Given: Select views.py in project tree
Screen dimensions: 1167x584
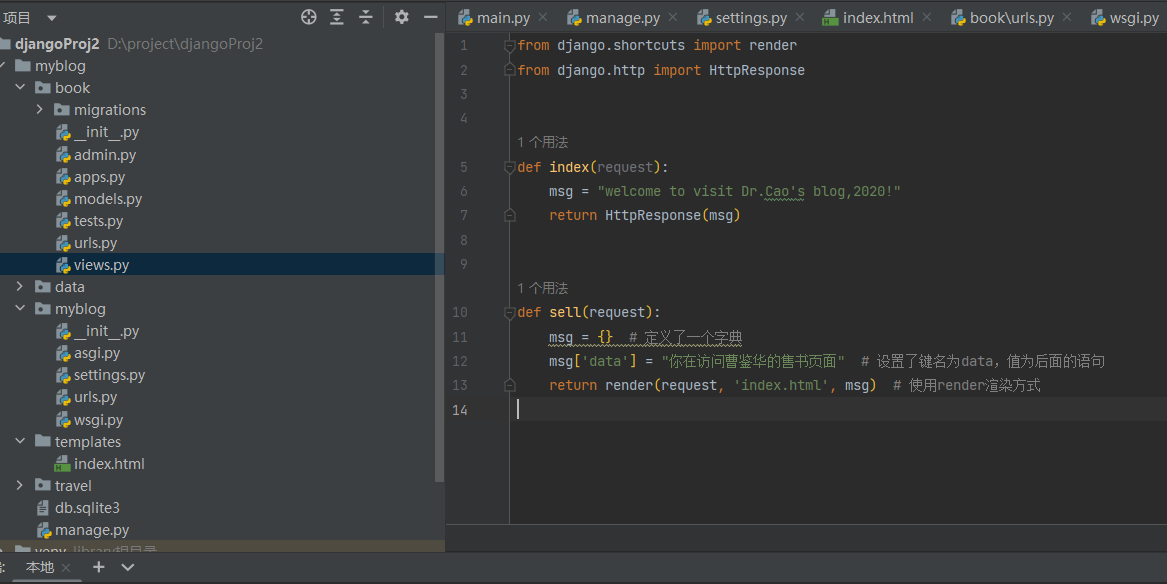Looking at the screenshot, I should coord(101,265).
